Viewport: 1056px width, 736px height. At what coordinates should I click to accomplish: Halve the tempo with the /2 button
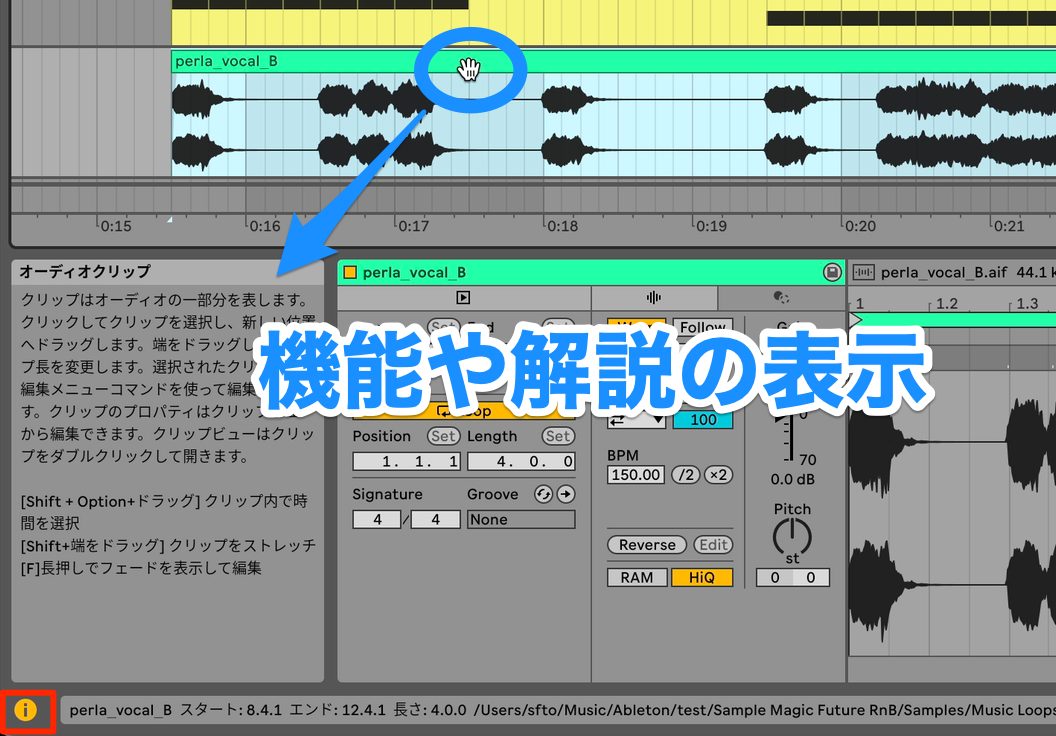click(x=685, y=475)
